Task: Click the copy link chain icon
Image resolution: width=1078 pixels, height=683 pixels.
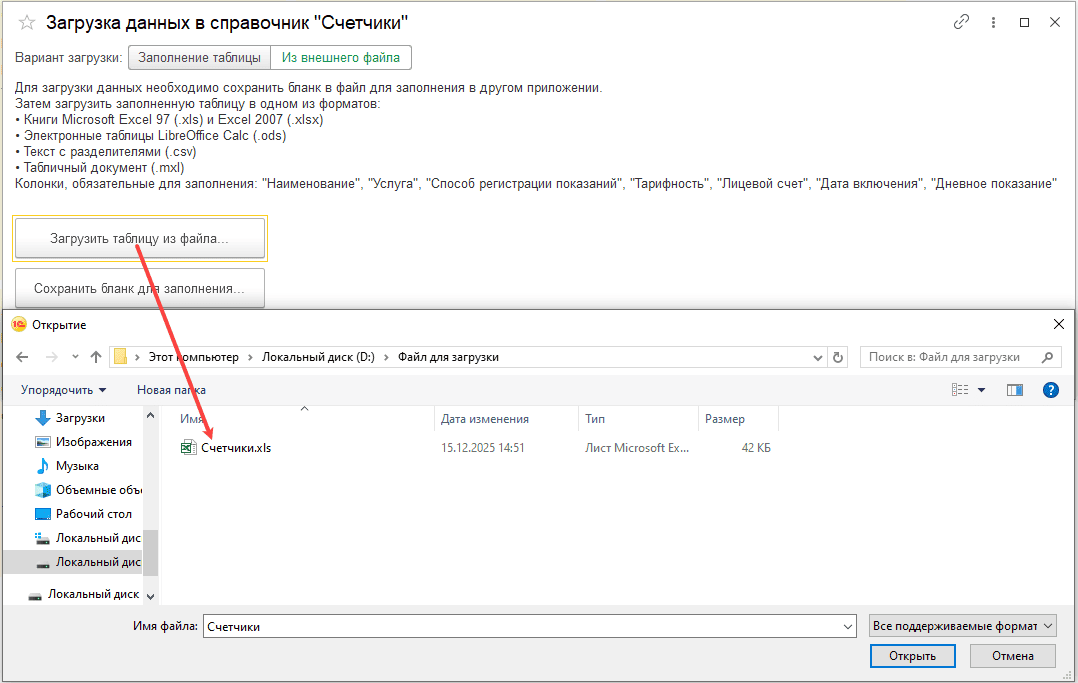Action: click(x=961, y=22)
